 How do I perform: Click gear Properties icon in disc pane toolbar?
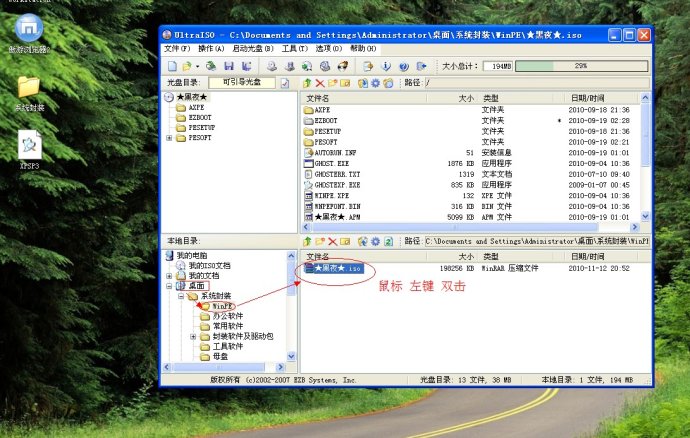click(375, 83)
